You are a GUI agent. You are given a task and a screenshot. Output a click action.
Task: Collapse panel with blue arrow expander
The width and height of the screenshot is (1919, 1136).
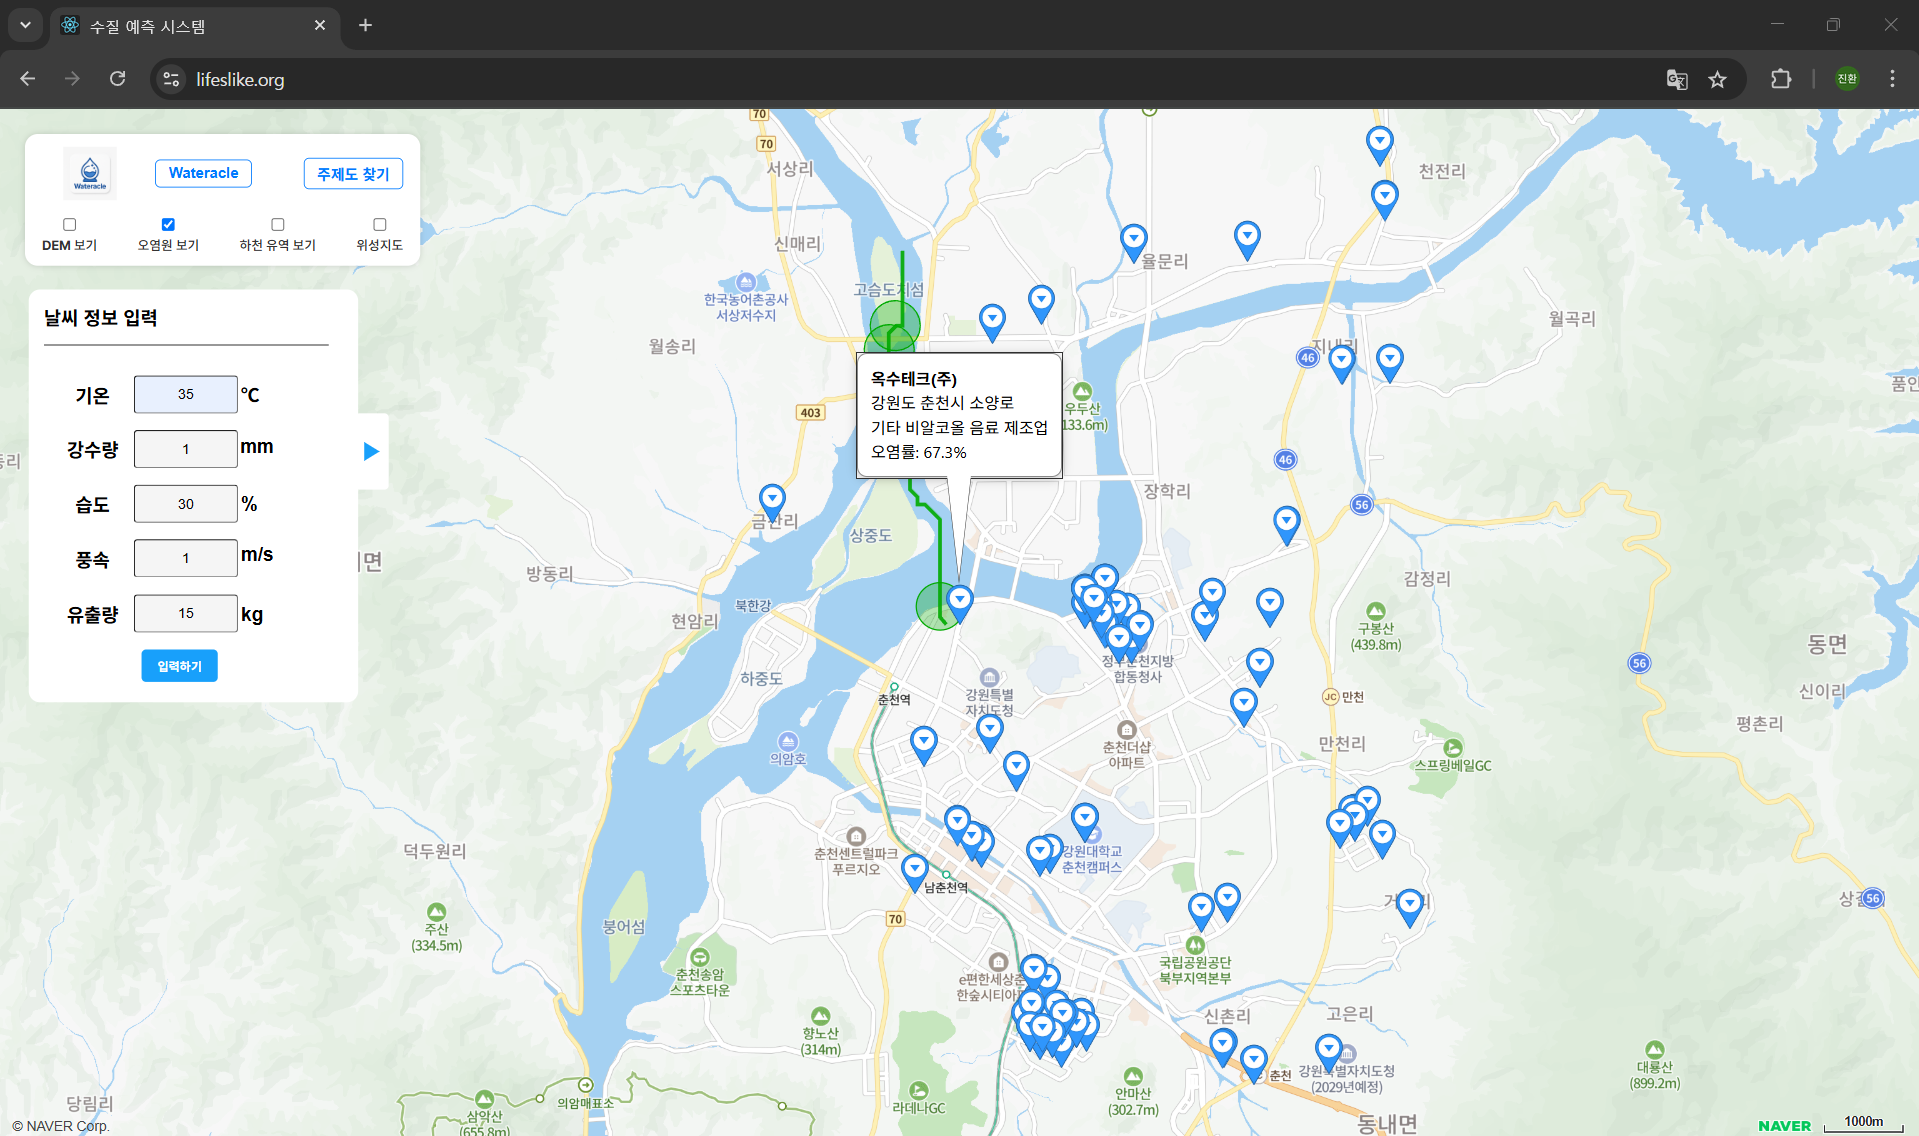(x=371, y=451)
